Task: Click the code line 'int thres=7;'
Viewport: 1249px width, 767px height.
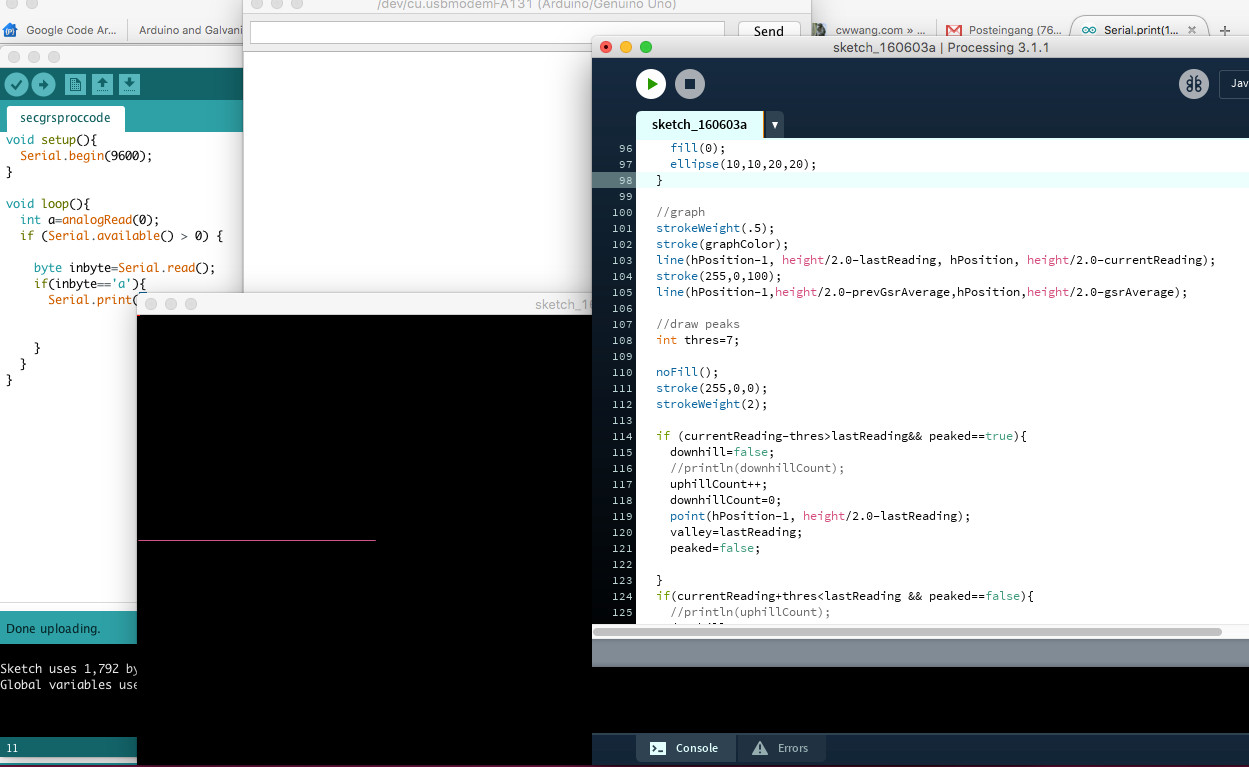Action: coord(697,340)
